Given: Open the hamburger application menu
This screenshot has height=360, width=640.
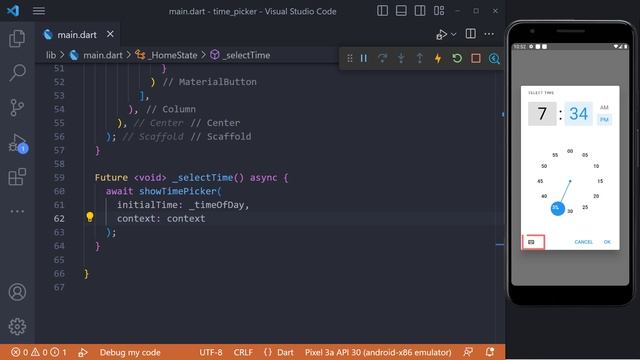Looking at the screenshot, I should [39, 11].
